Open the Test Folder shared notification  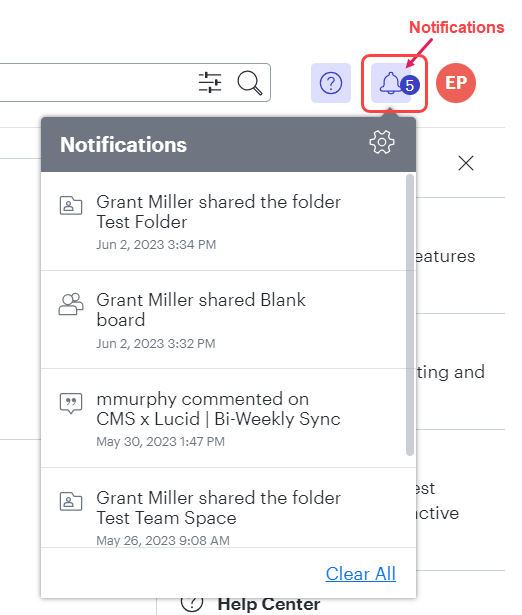click(224, 222)
